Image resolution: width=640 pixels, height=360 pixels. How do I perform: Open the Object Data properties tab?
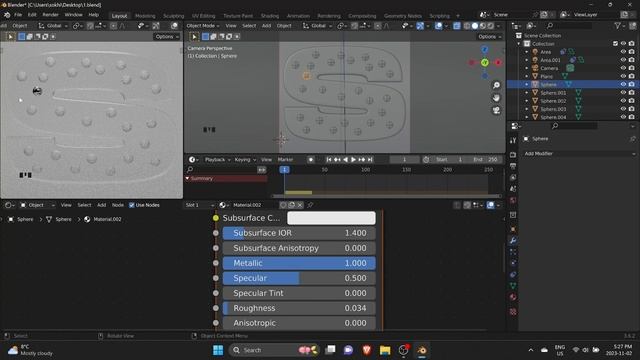pos(513,286)
